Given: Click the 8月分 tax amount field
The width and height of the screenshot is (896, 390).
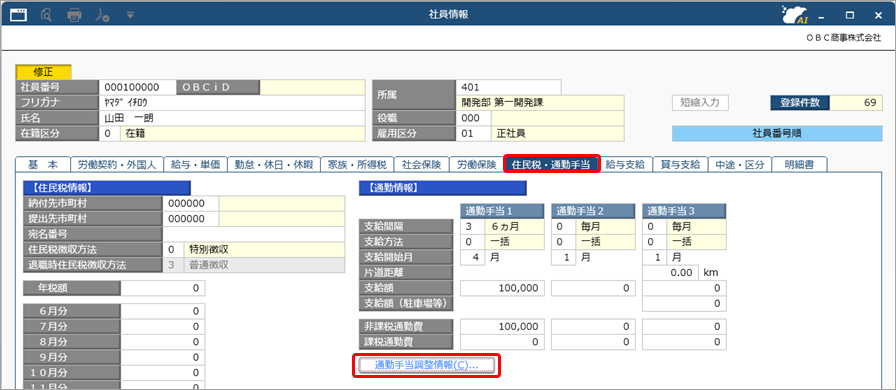Looking at the screenshot, I should point(162,343).
